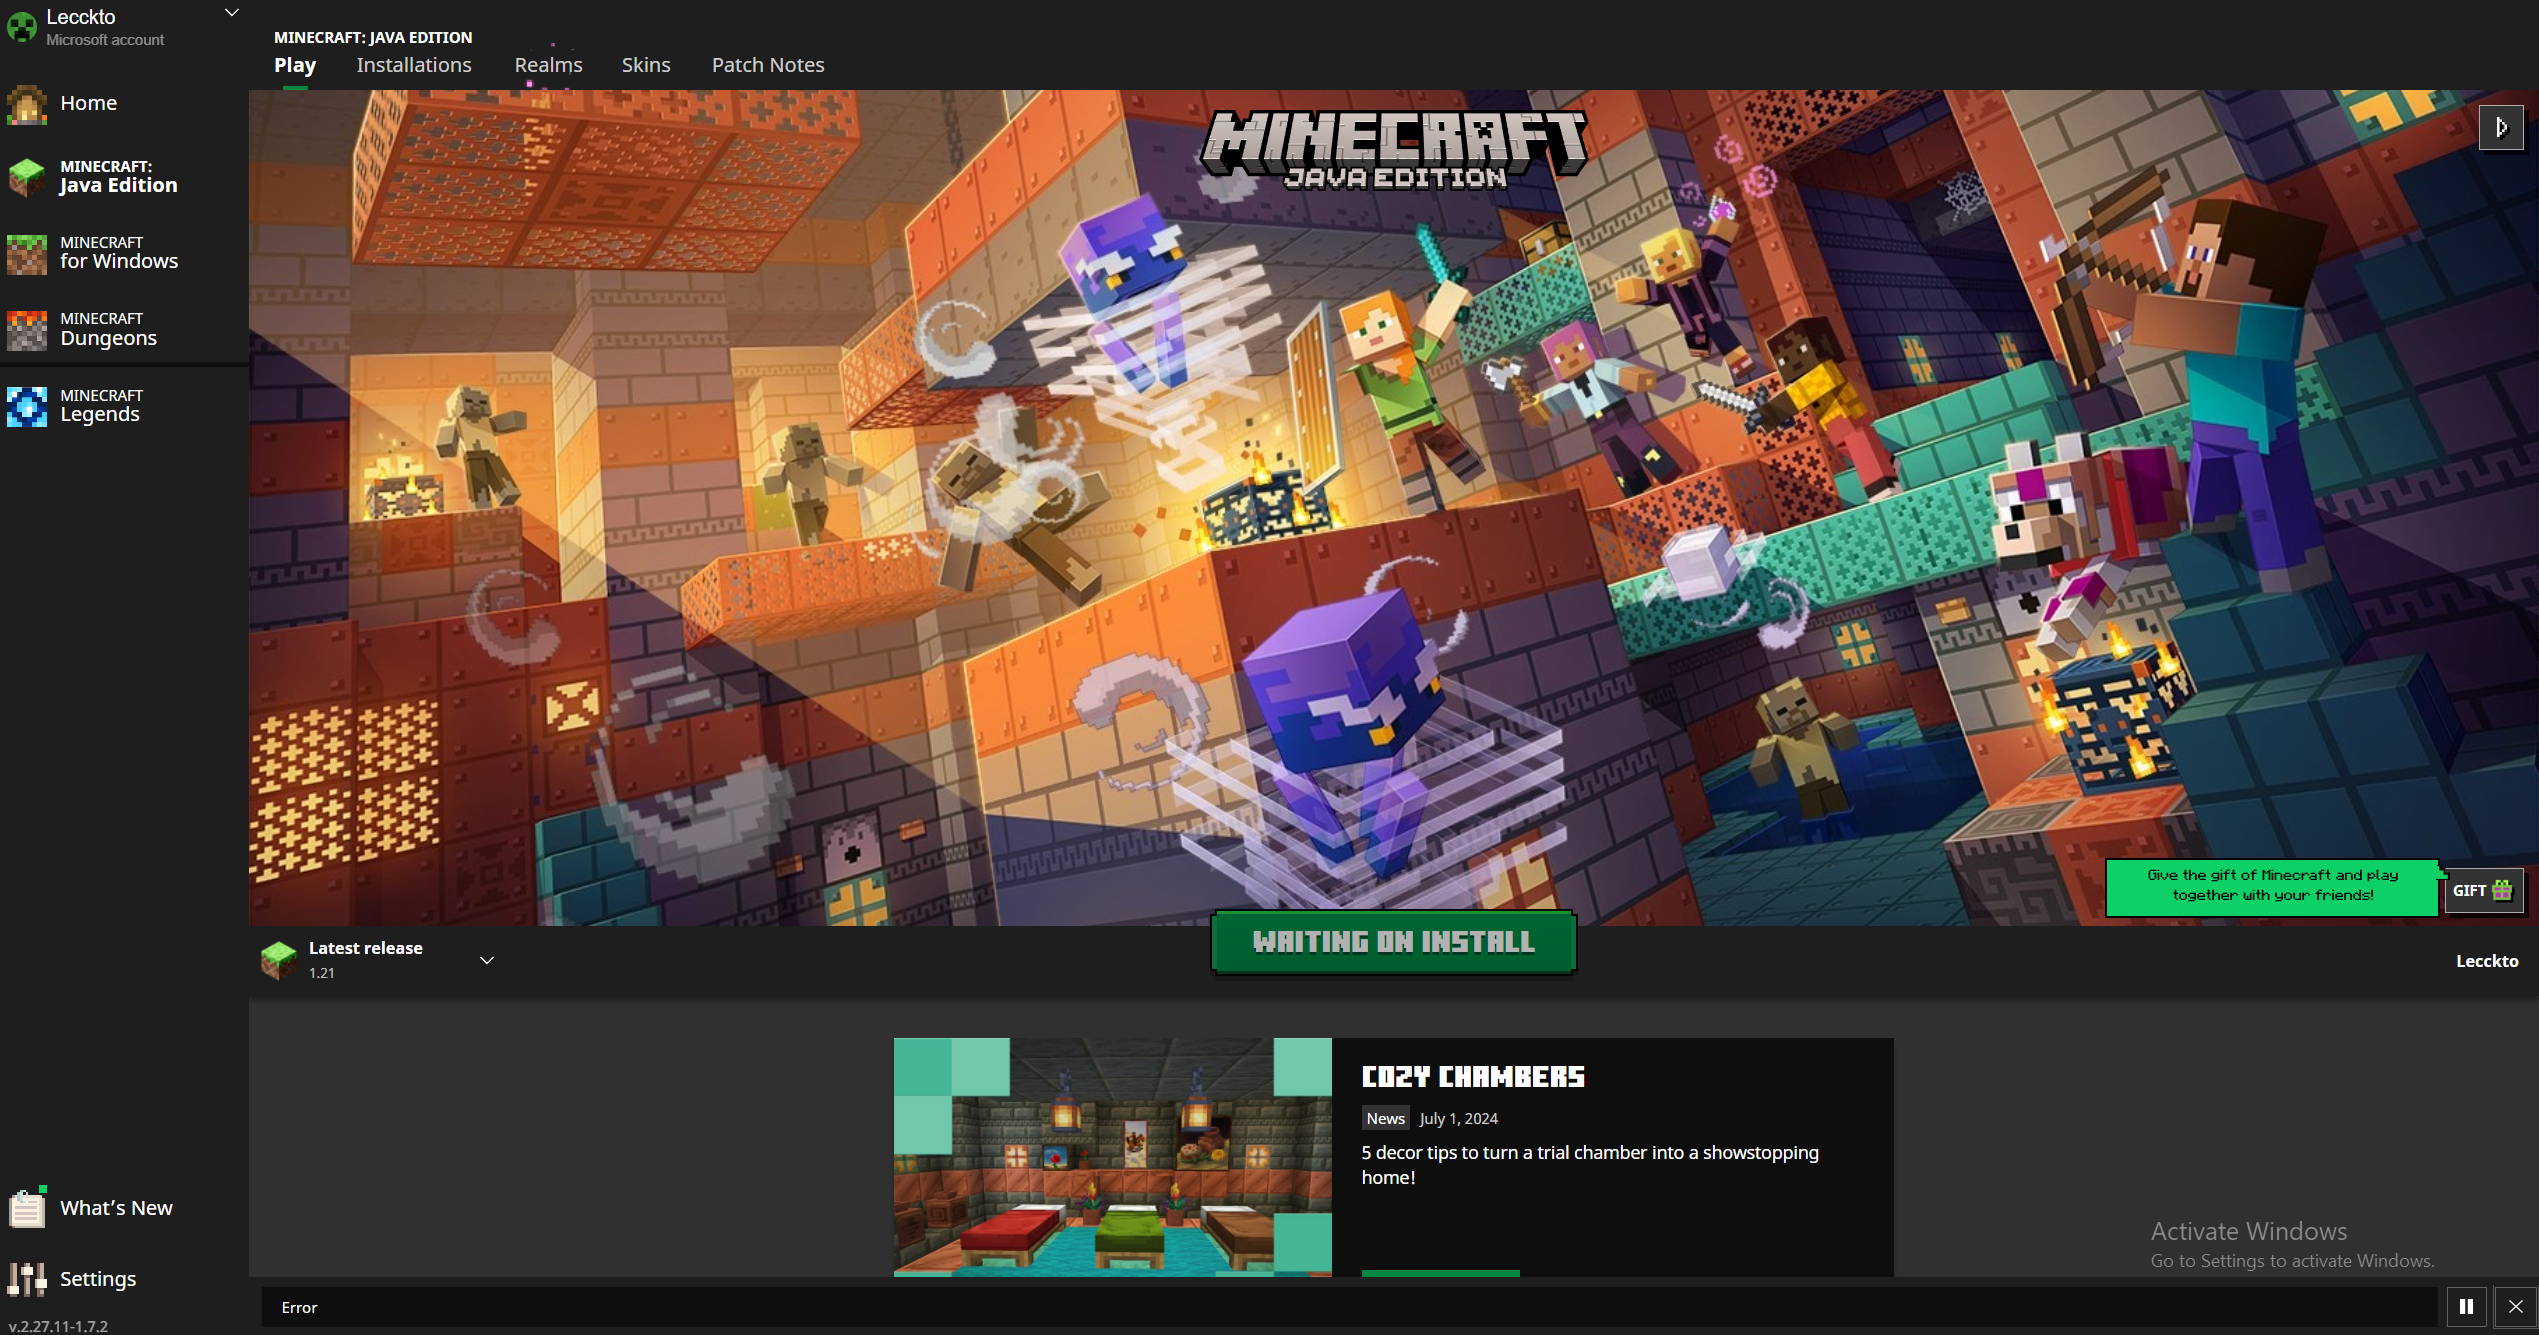
Task: Open the What's New clipboard icon
Action: tap(27, 1208)
